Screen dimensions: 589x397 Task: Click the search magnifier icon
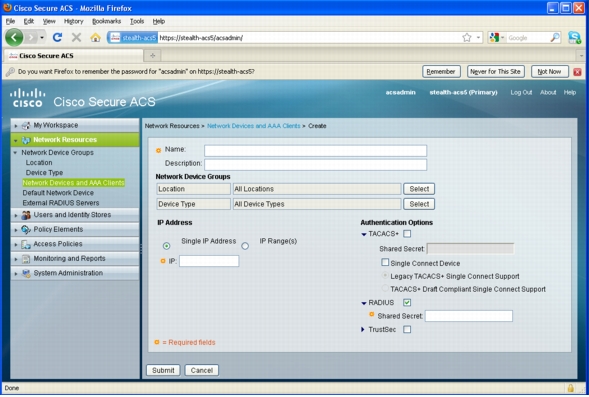555,38
